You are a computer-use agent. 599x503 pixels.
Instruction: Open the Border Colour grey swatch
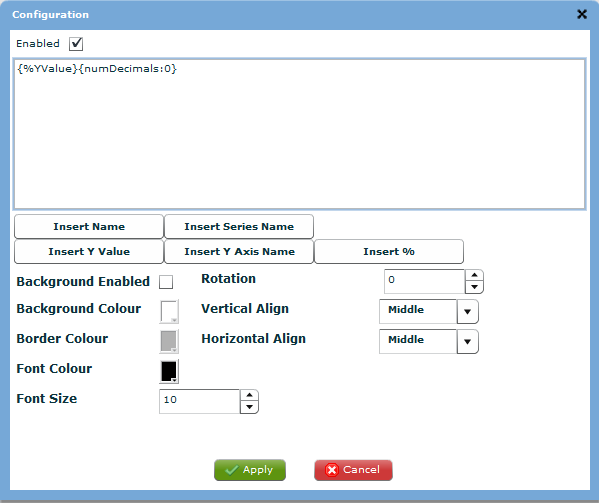[169, 341]
